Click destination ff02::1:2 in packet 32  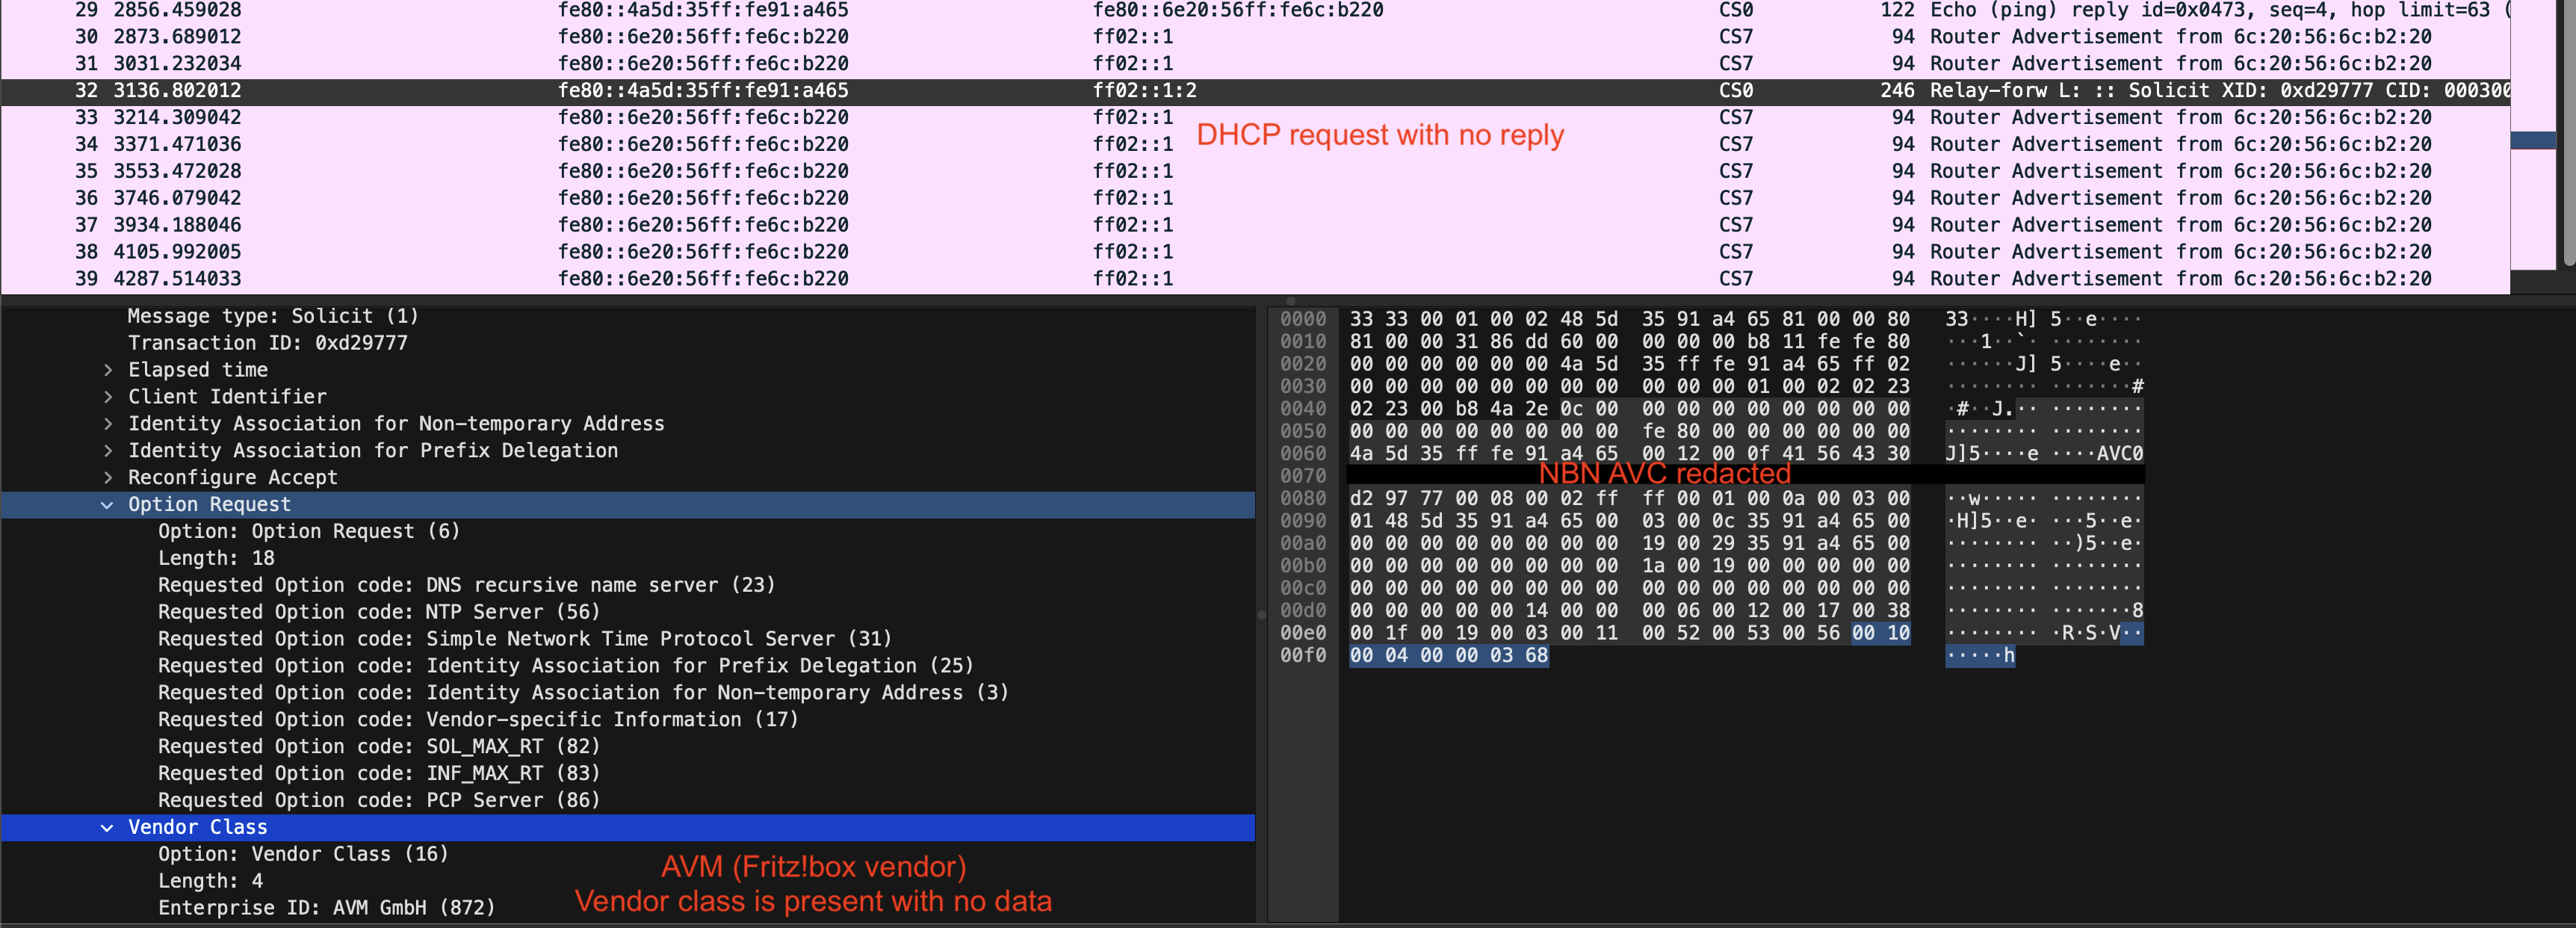tap(1144, 91)
